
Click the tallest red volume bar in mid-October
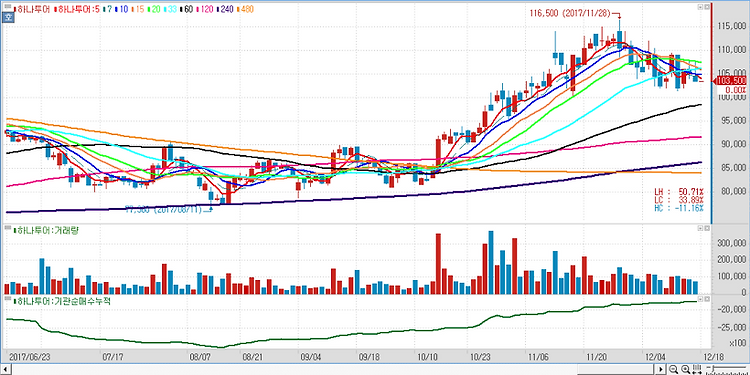point(438,264)
